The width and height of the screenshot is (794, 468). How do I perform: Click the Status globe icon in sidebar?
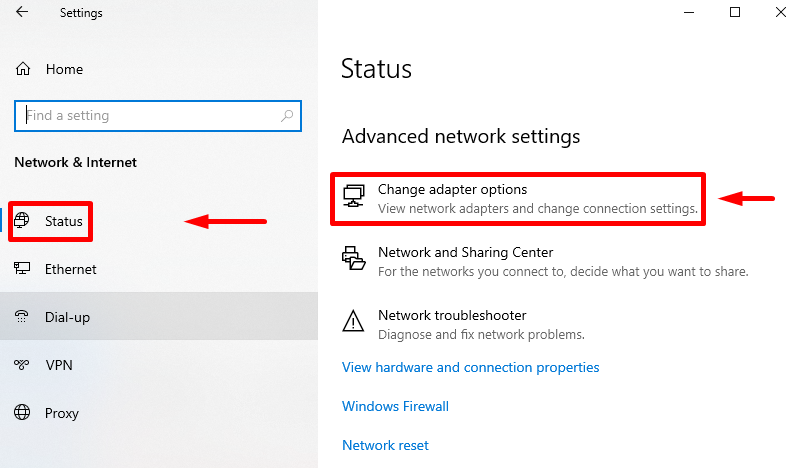[x=22, y=220]
